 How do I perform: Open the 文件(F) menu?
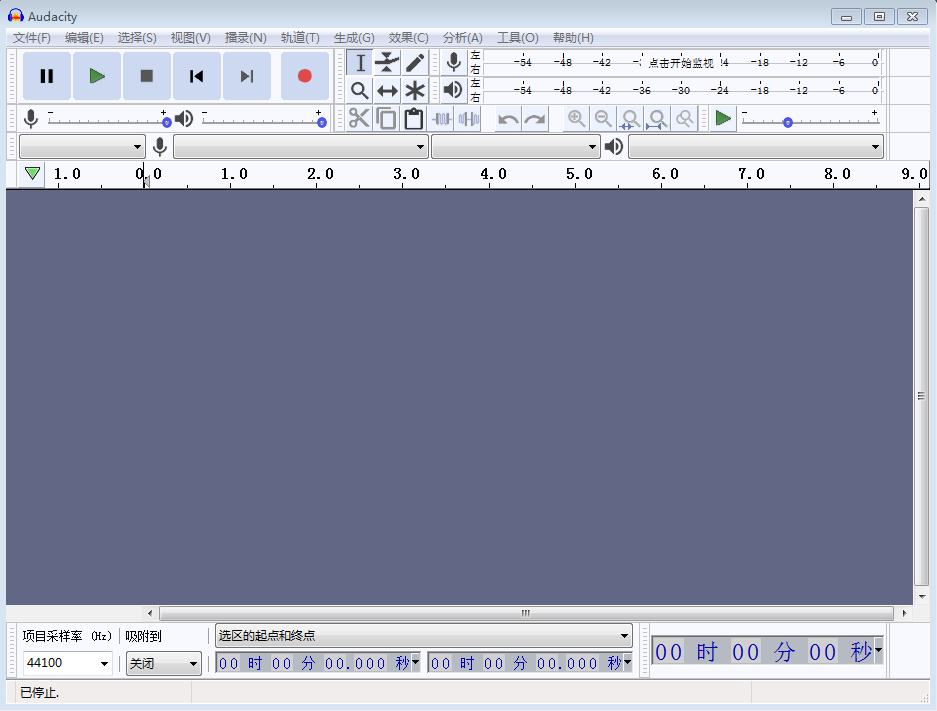coord(31,37)
